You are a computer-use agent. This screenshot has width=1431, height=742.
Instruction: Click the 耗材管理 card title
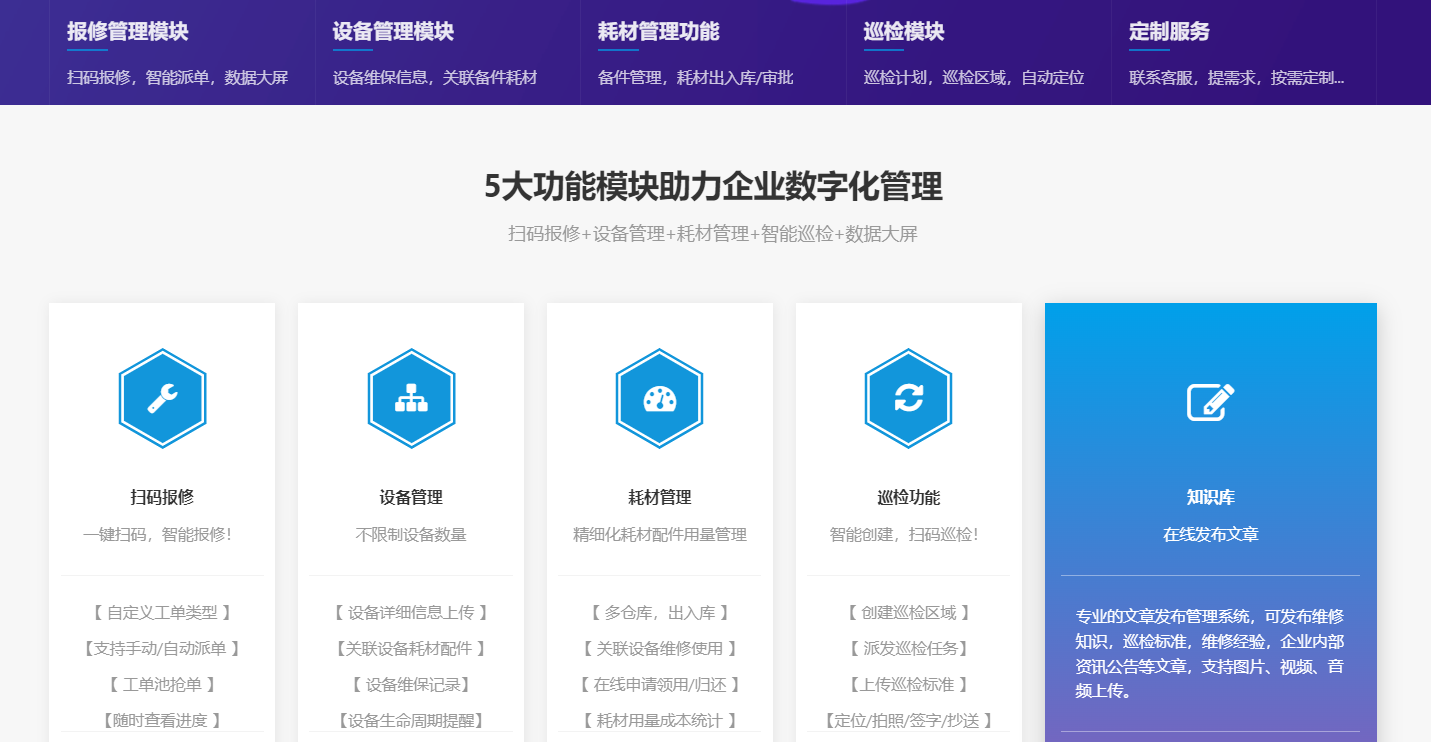(660, 497)
